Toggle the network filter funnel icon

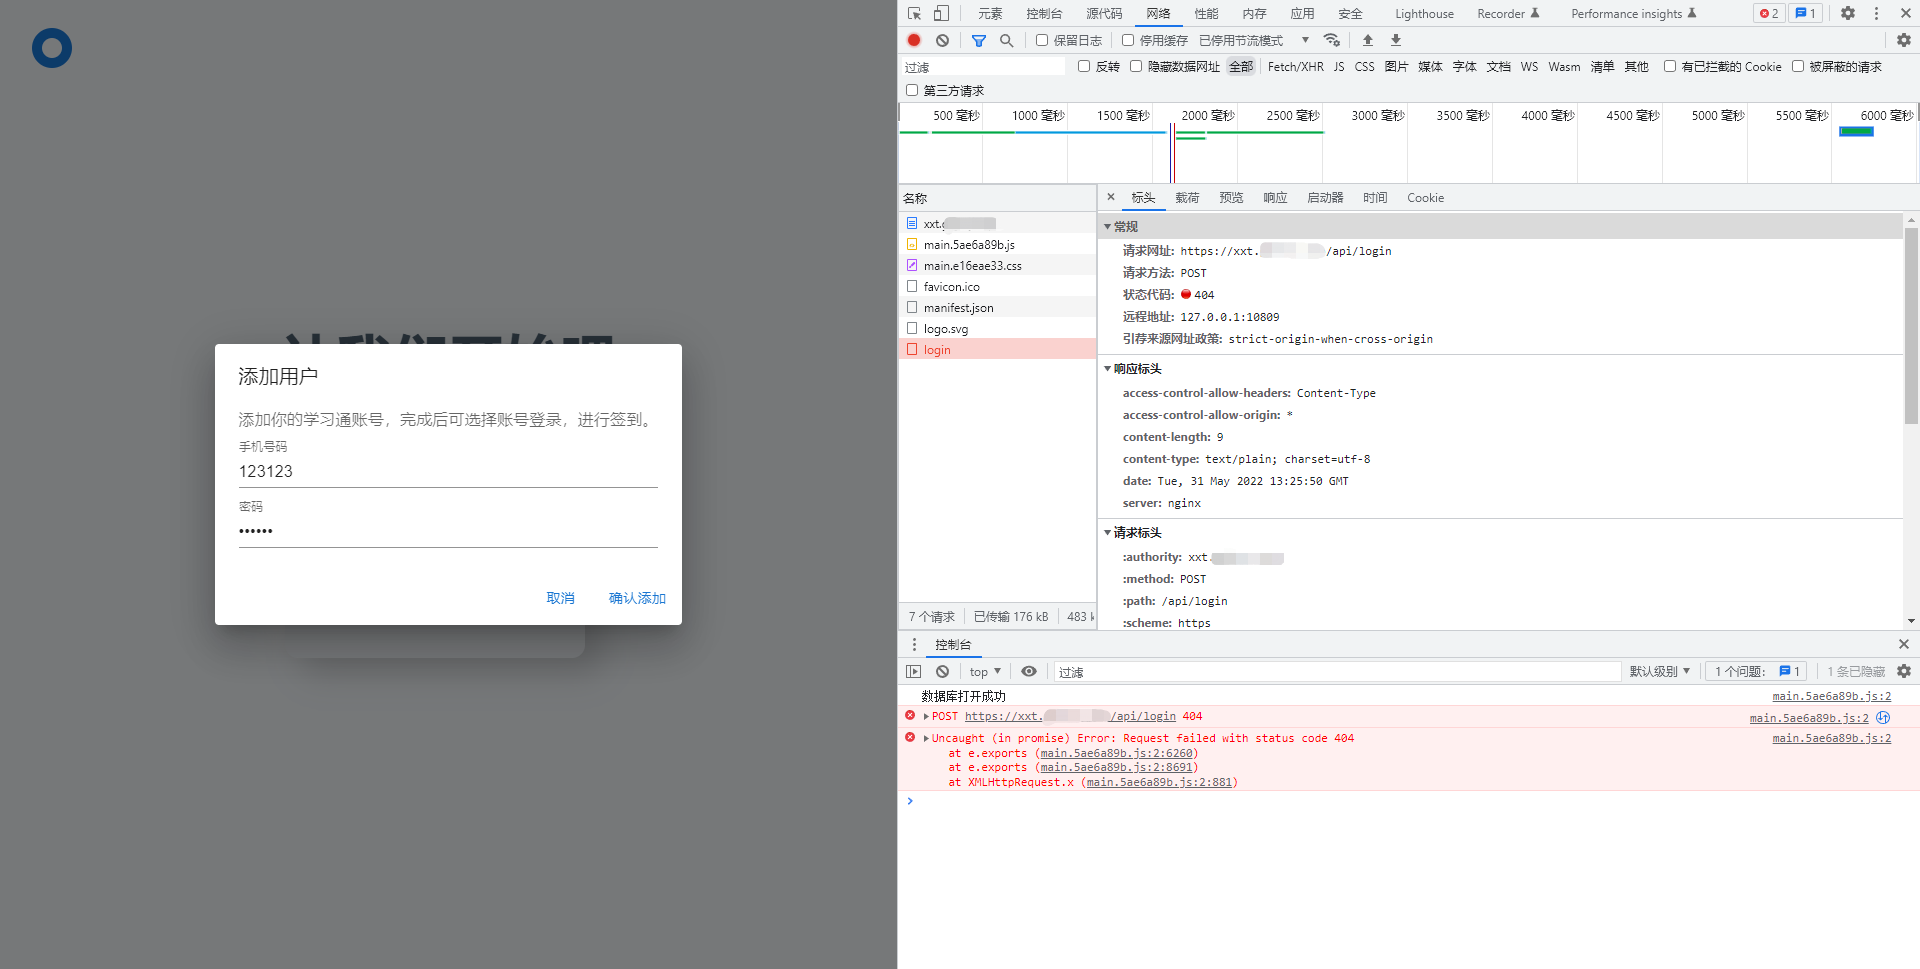point(979,40)
